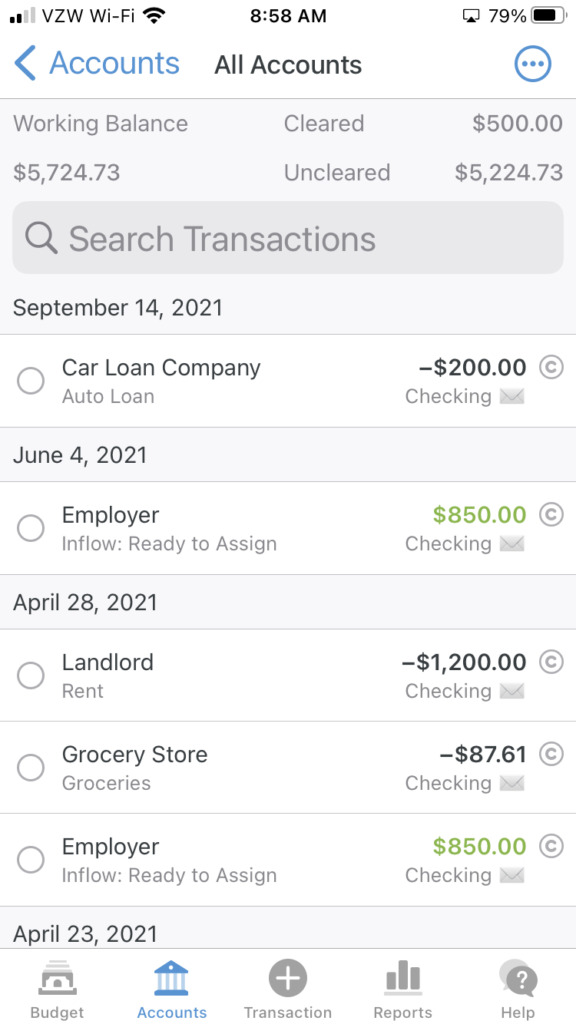Select the Landlord transaction circle
576x1024 pixels.
[x=31, y=675]
